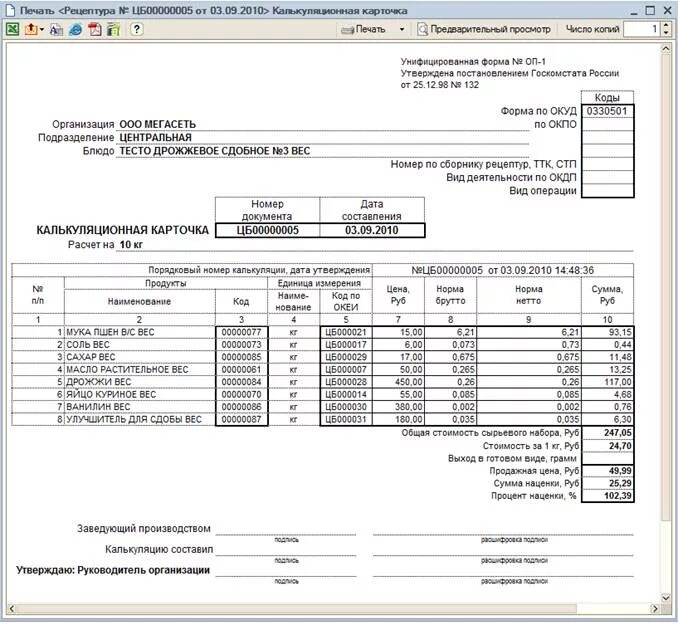
Task: Click the Число копий input field
Action: [x=642, y=29]
